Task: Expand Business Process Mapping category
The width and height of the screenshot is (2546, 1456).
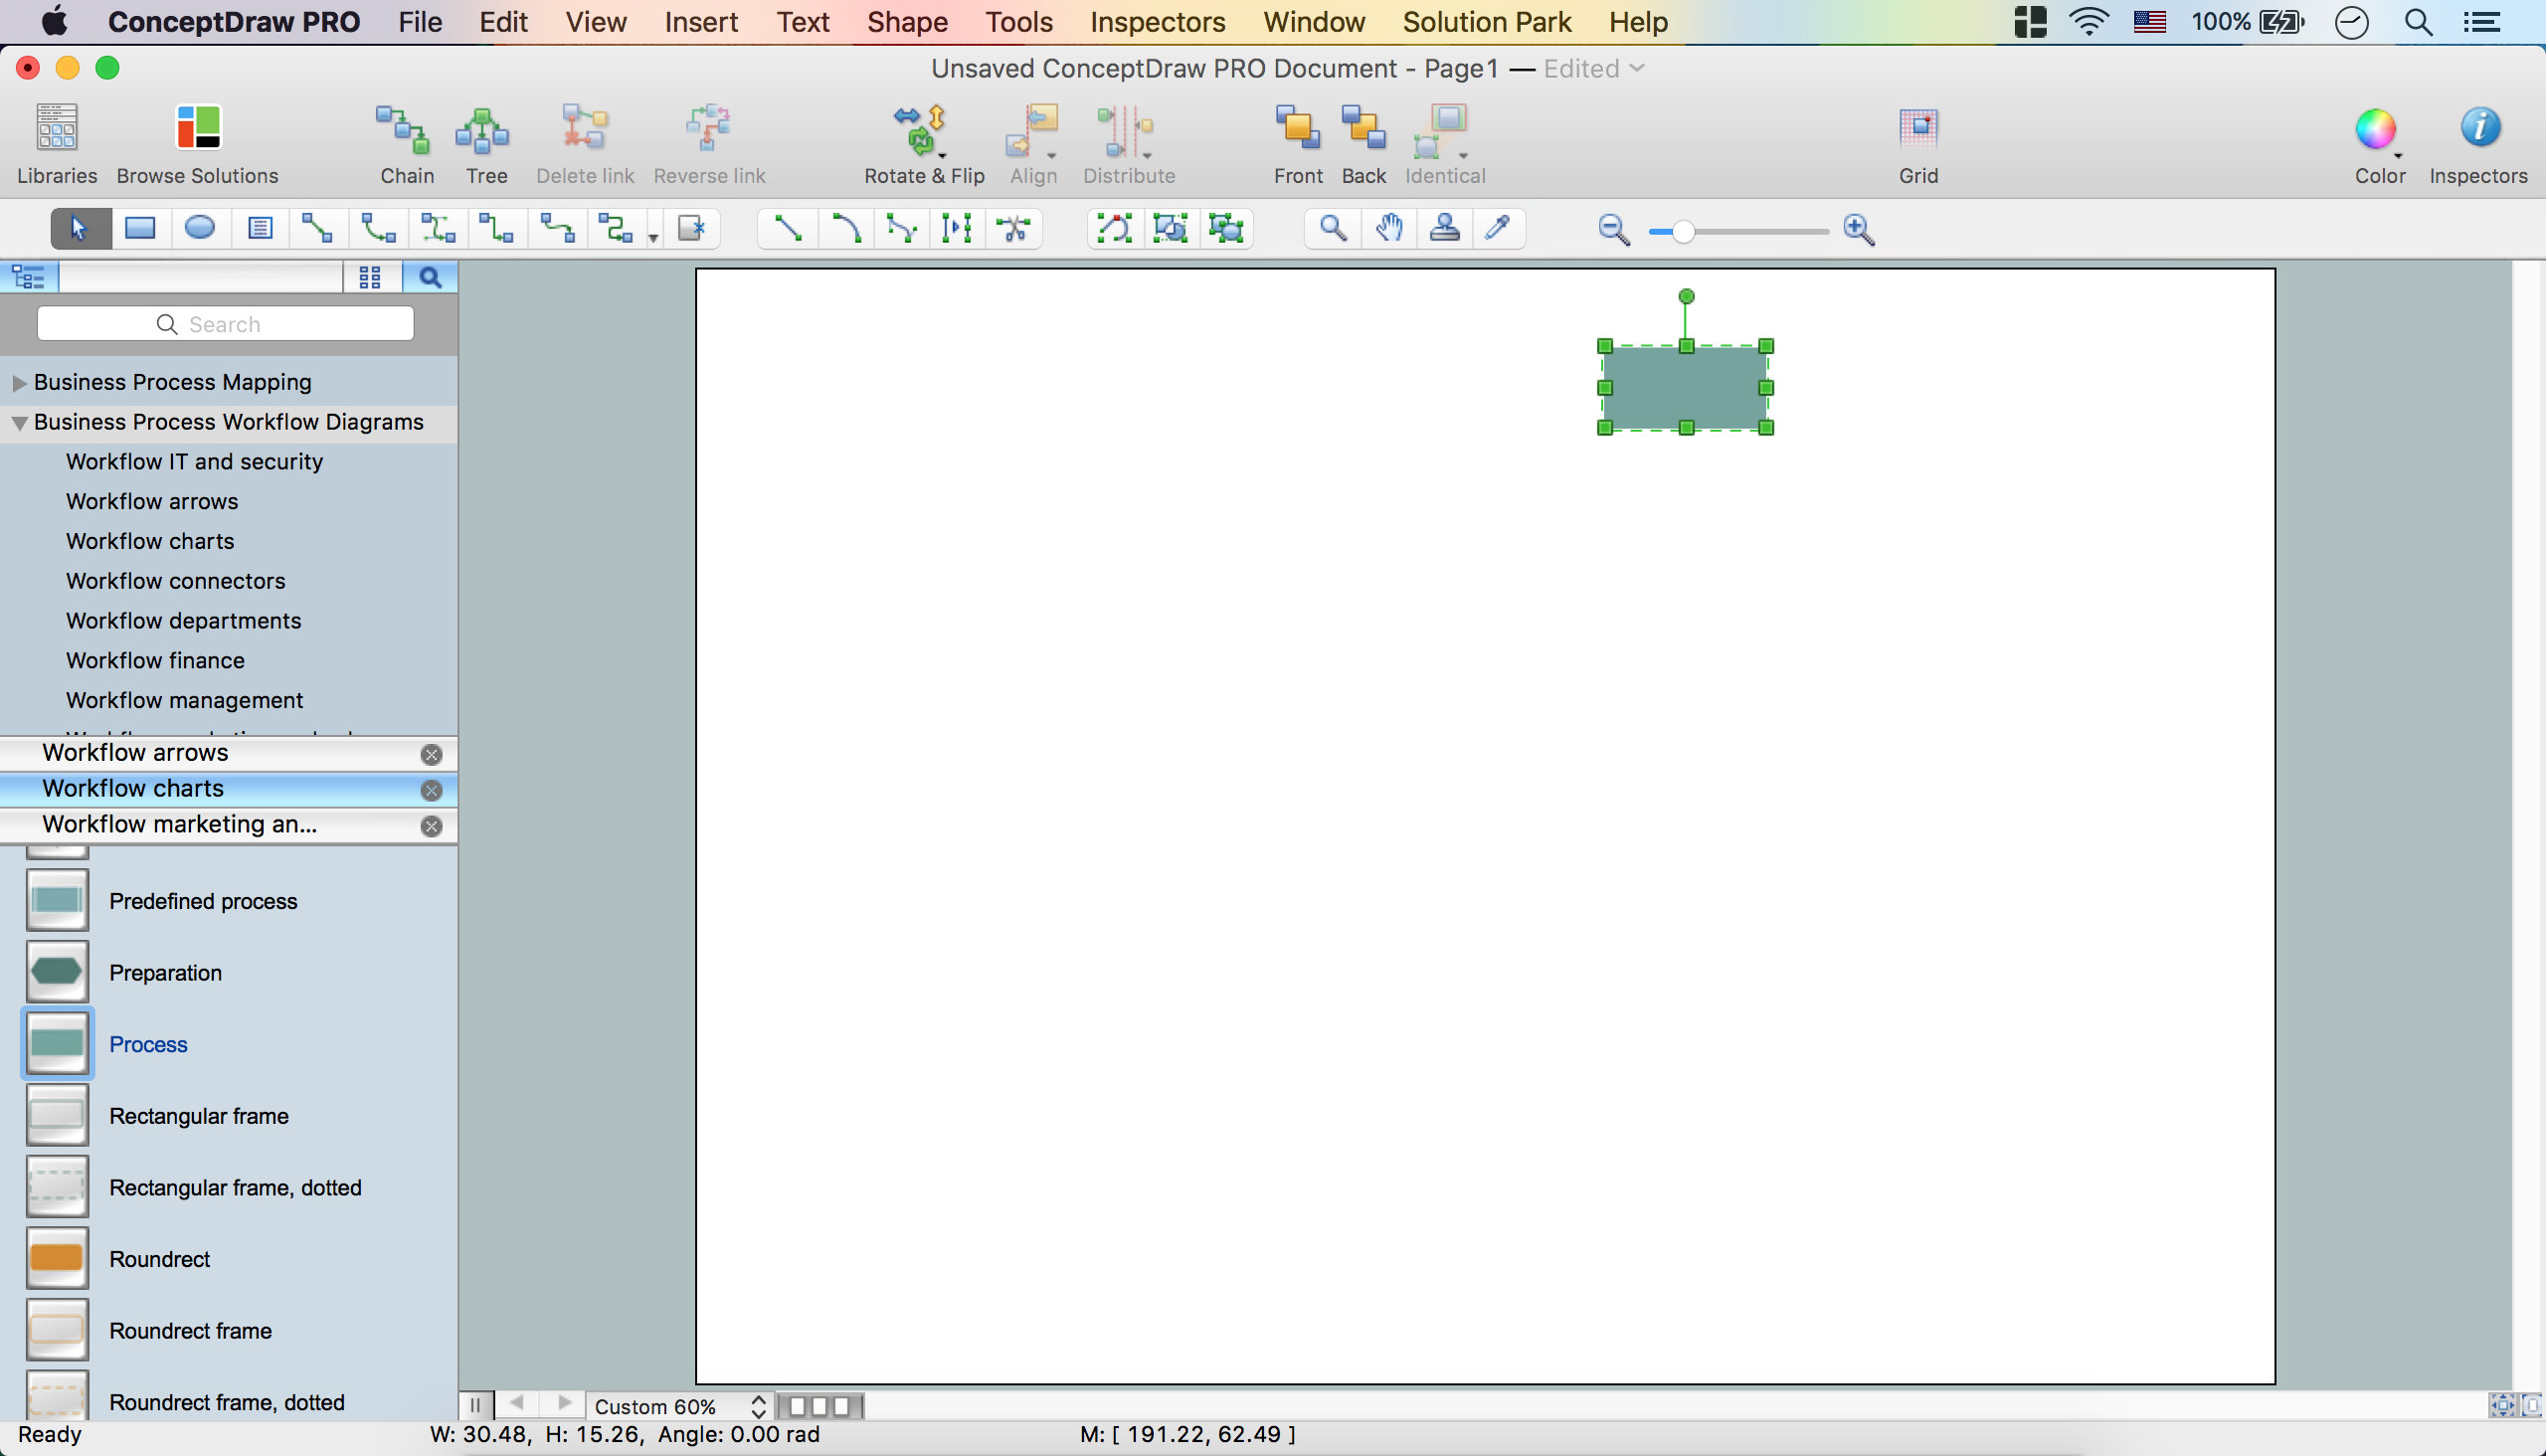Action: [x=19, y=383]
